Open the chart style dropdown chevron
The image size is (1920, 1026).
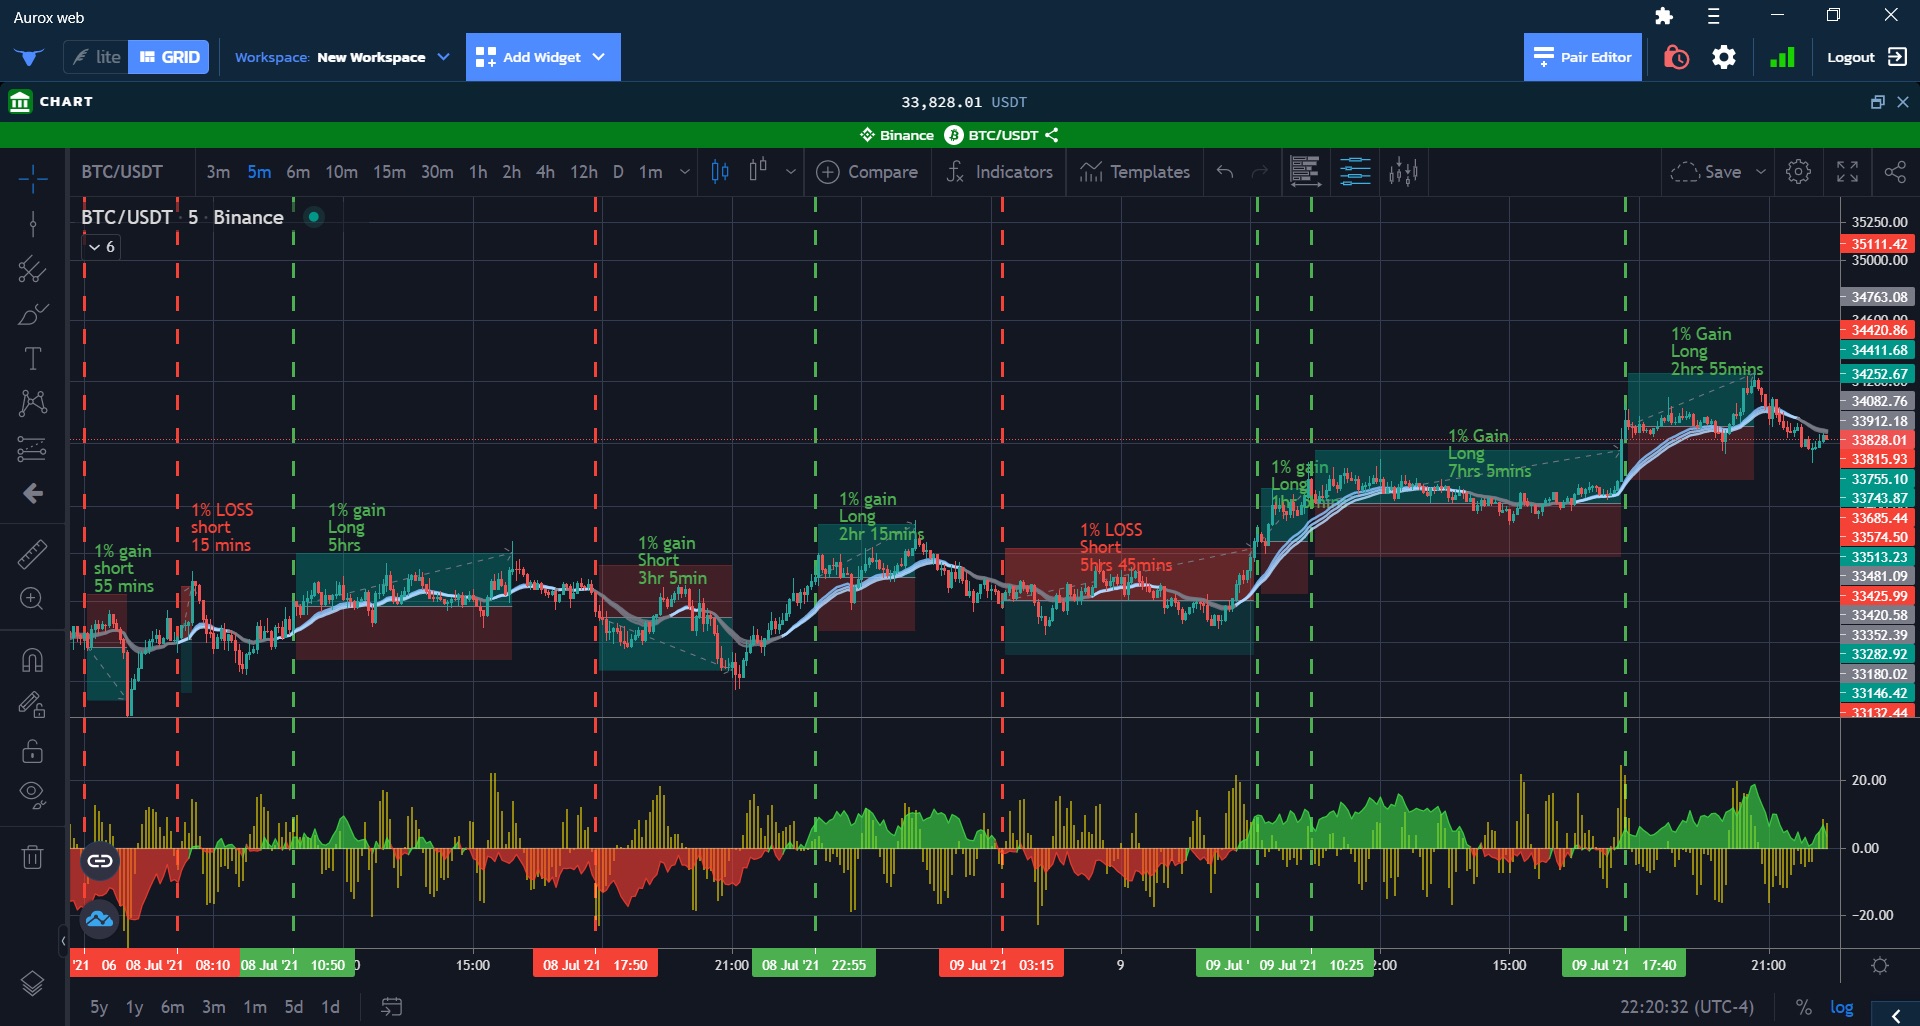tap(790, 171)
